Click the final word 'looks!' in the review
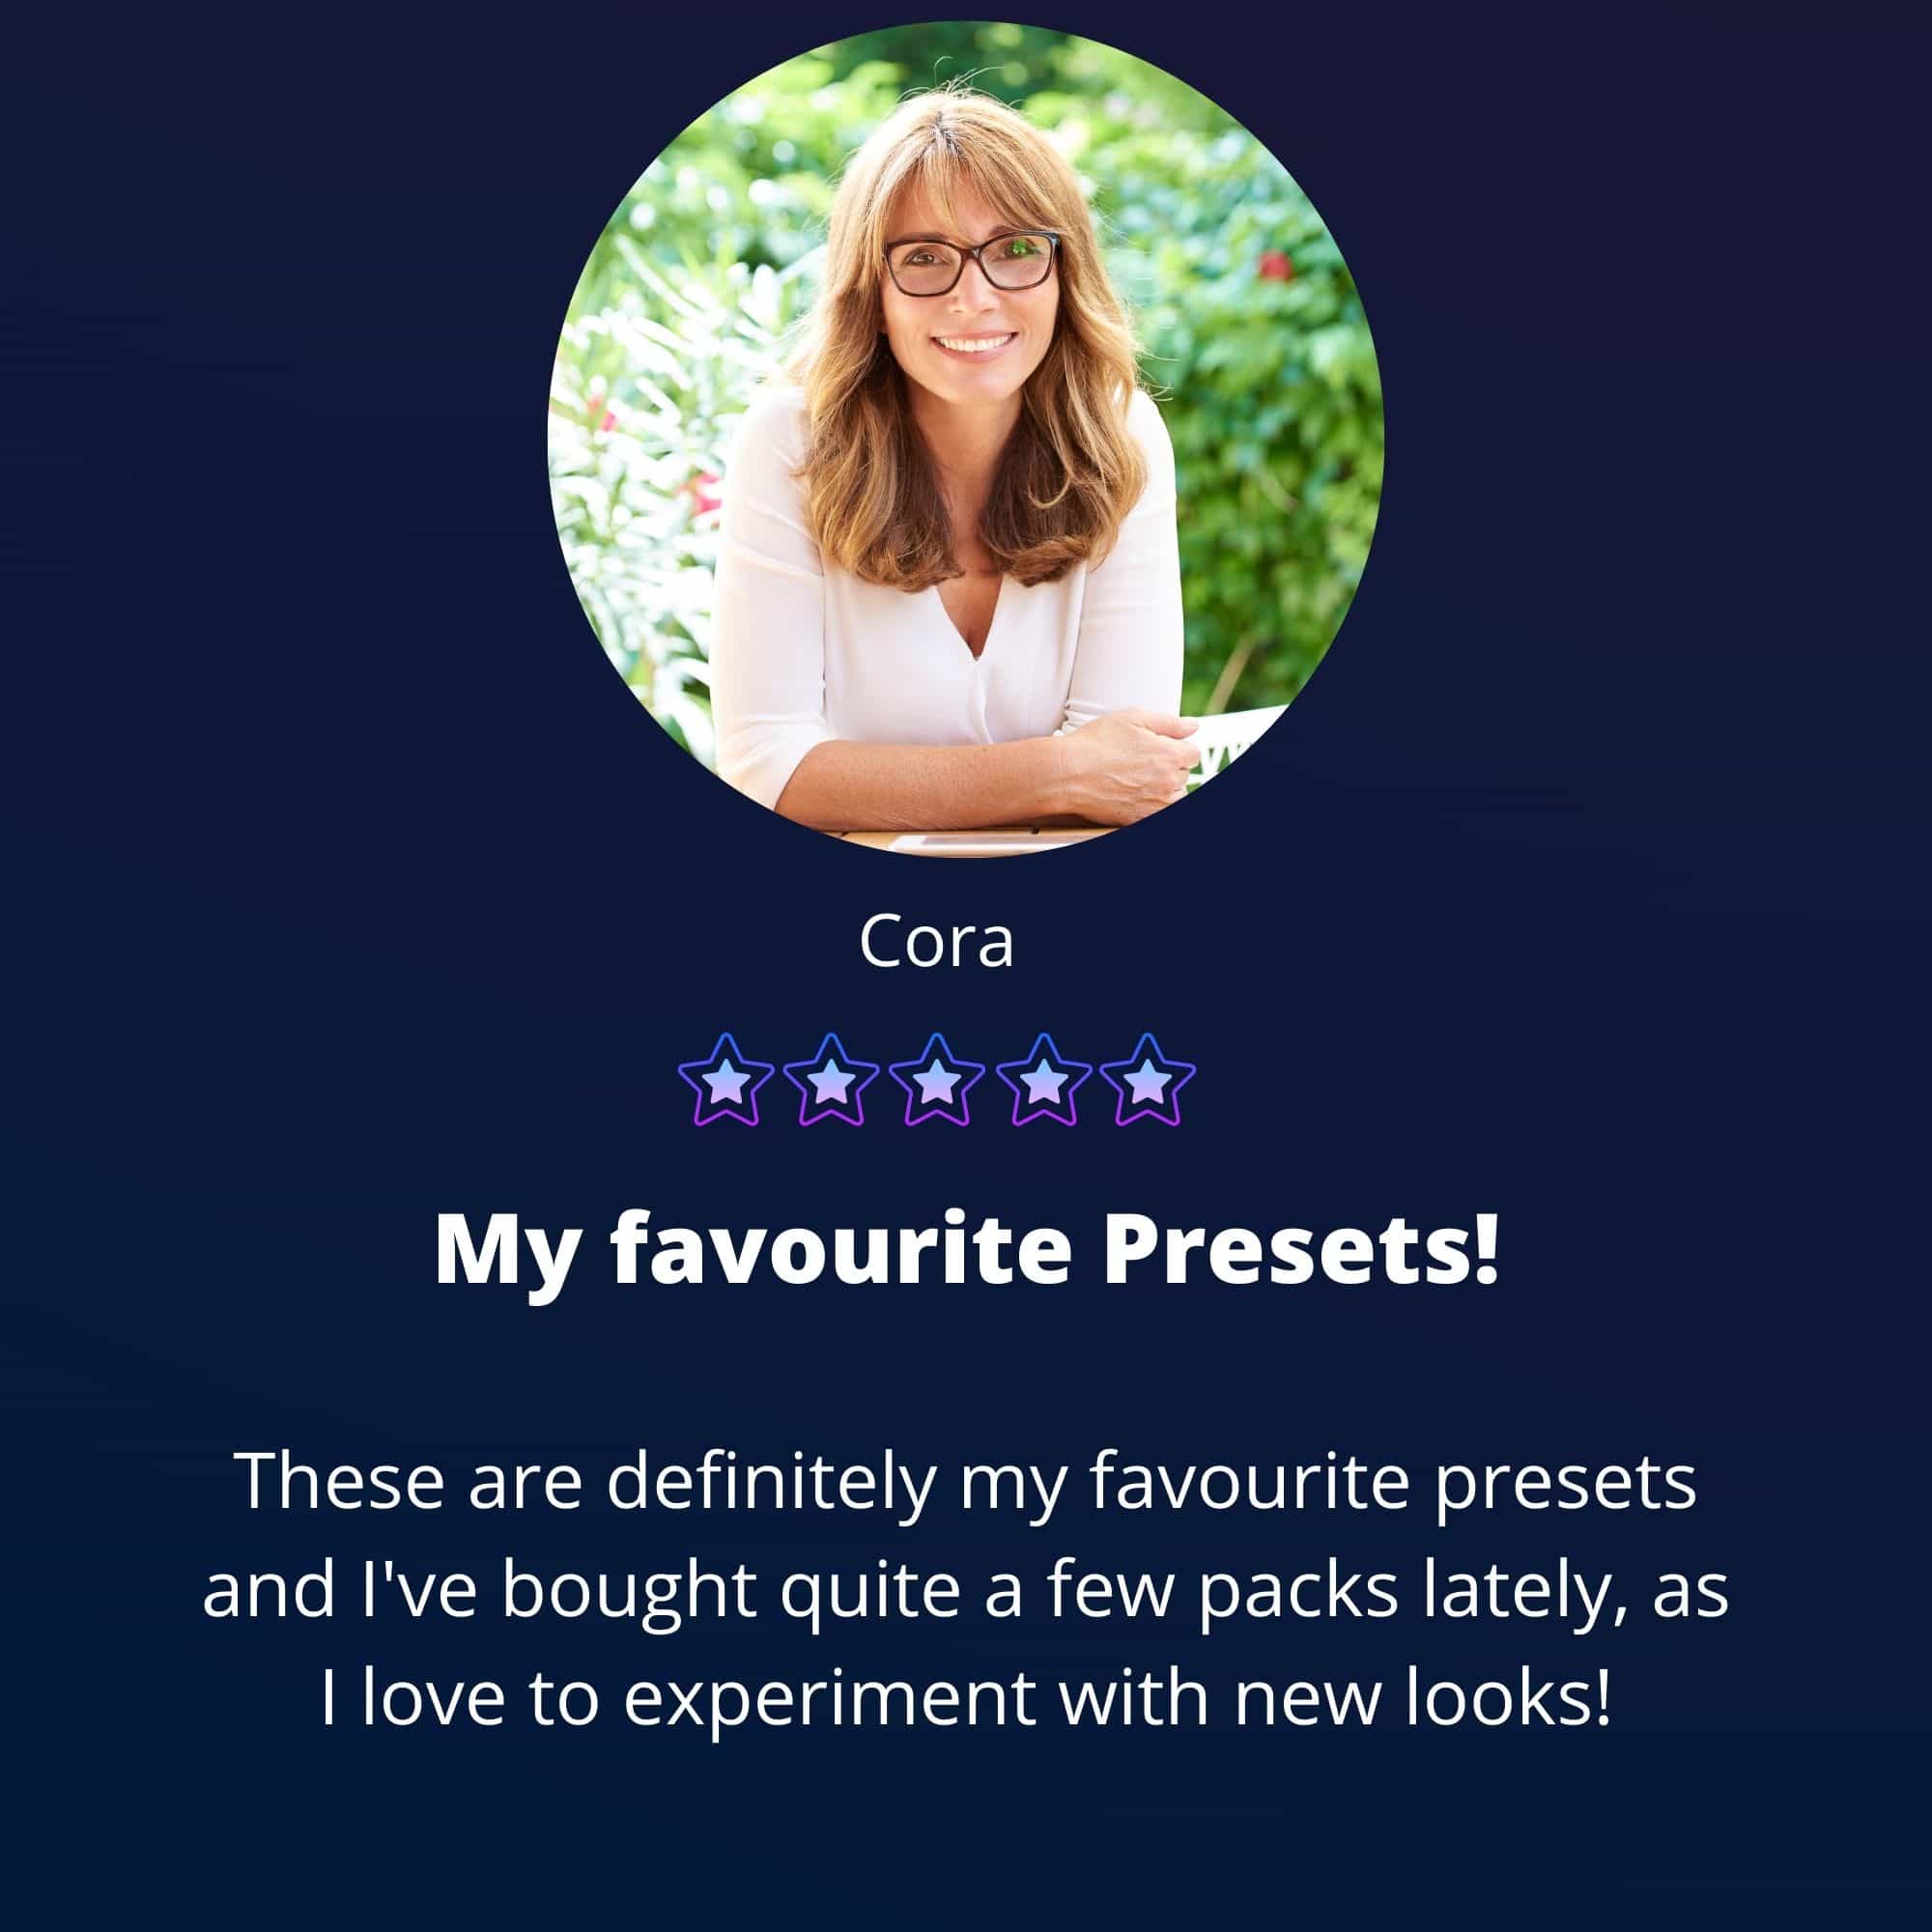The height and width of the screenshot is (1932, 1932). pos(1509,1699)
